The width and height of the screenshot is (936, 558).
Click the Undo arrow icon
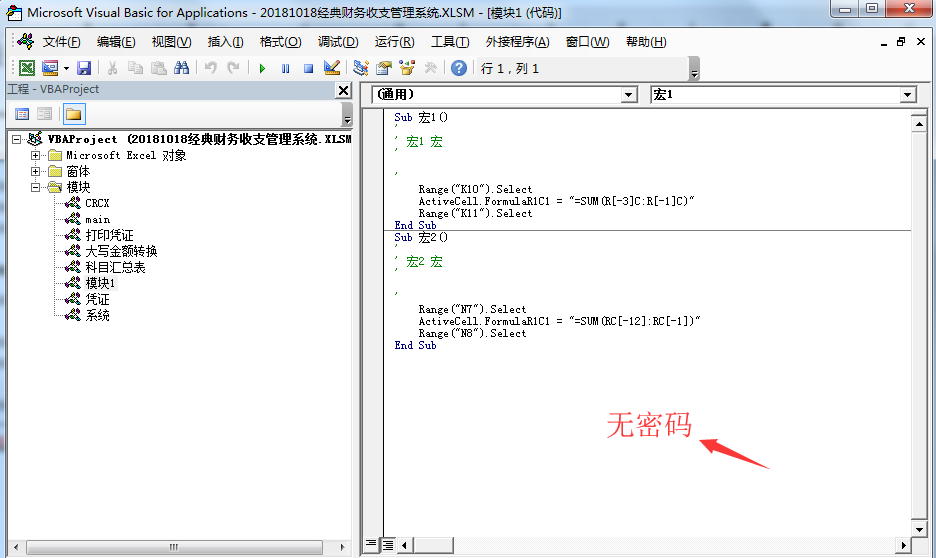click(x=210, y=68)
